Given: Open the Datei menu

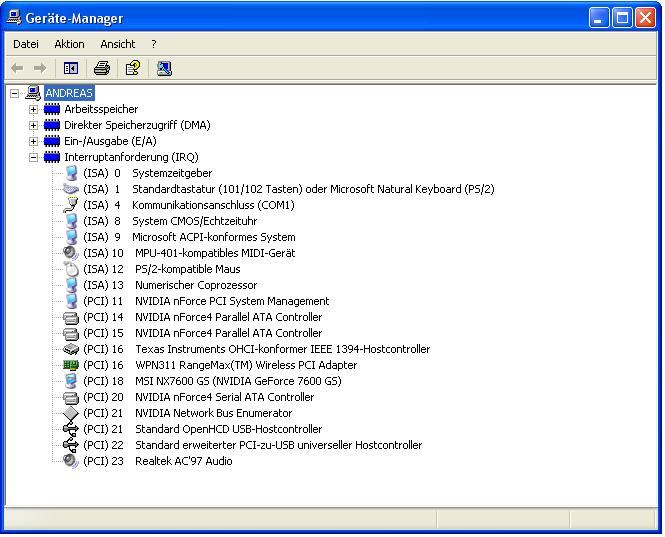Looking at the screenshot, I should click(x=26, y=44).
